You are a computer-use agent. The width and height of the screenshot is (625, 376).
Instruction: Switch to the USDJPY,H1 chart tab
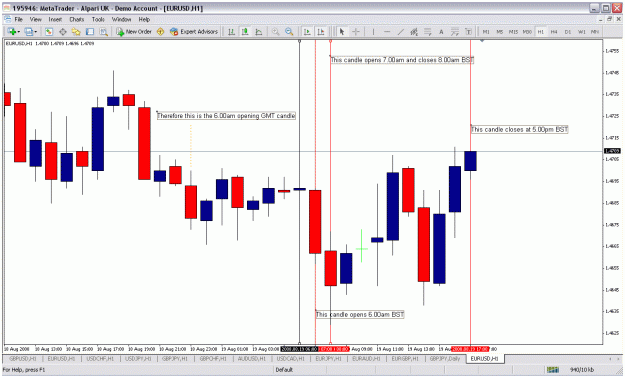tap(138, 359)
